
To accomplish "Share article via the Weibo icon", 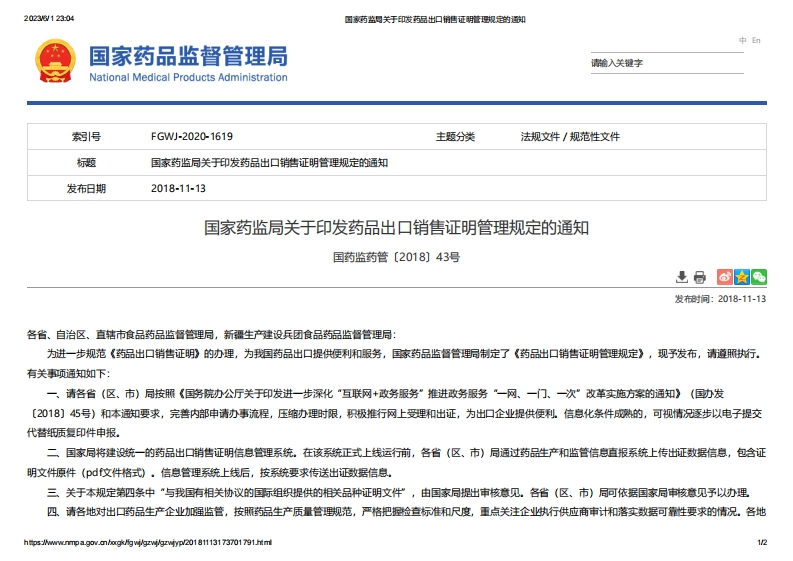I will [x=724, y=277].
